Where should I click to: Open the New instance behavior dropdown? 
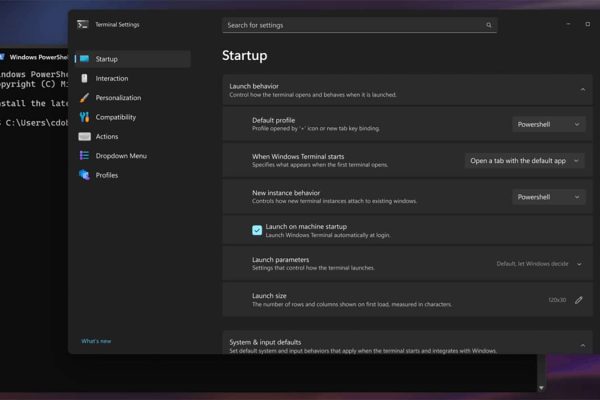(548, 197)
